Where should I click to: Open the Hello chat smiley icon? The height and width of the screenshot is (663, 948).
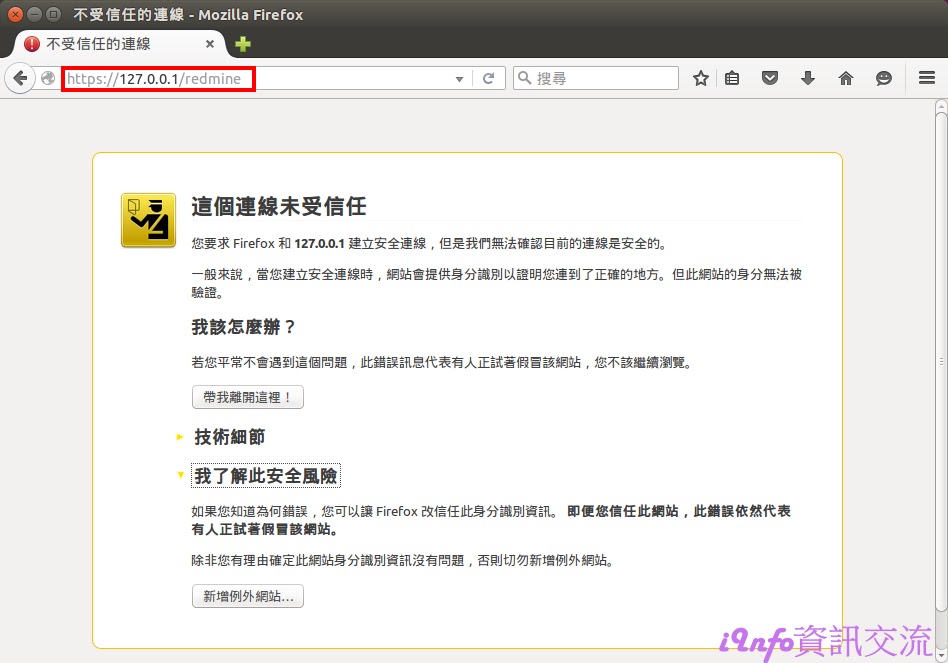pos(884,78)
